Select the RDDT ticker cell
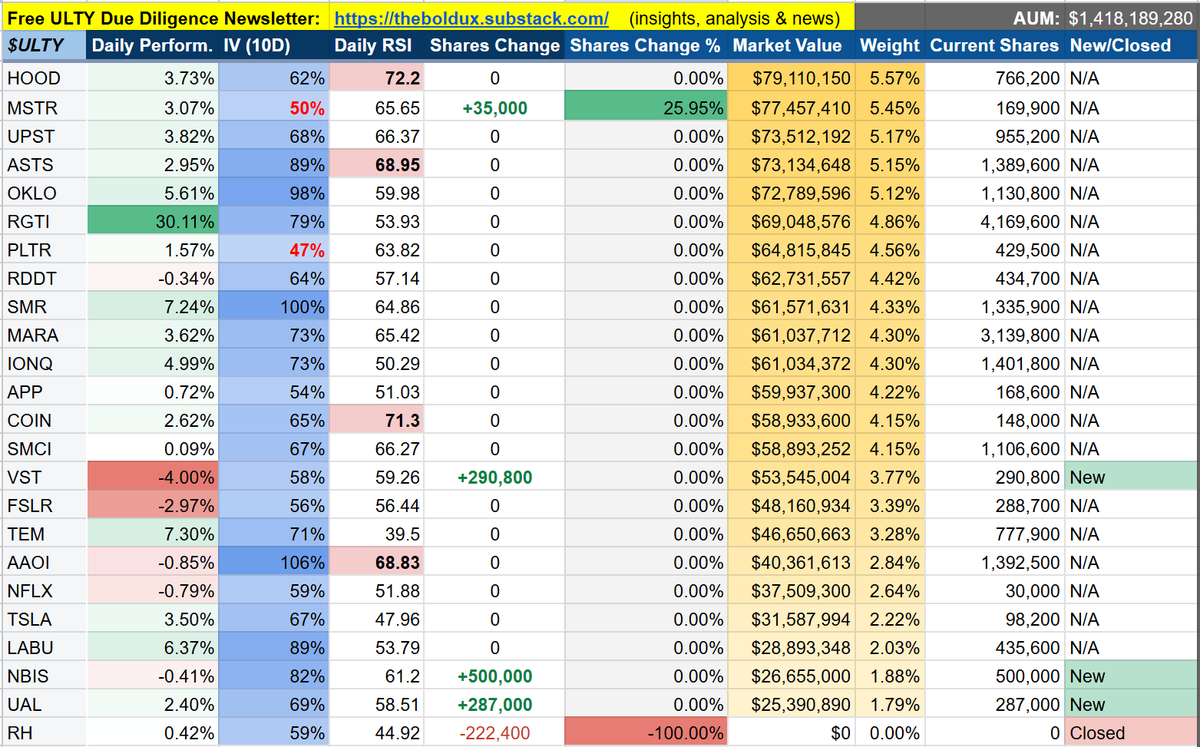Image resolution: width=1200 pixels, height=747 pixels. 43,278
